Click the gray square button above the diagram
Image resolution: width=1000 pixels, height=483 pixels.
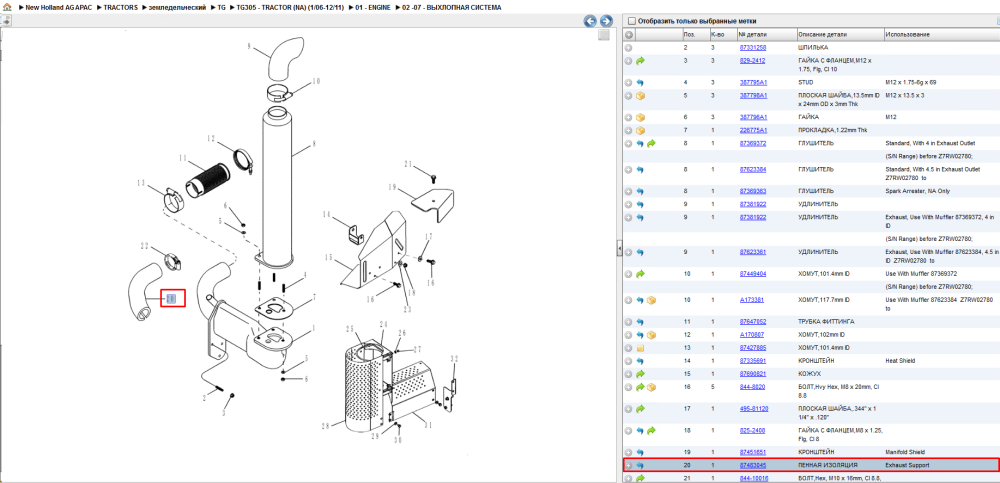coord(603,36)
